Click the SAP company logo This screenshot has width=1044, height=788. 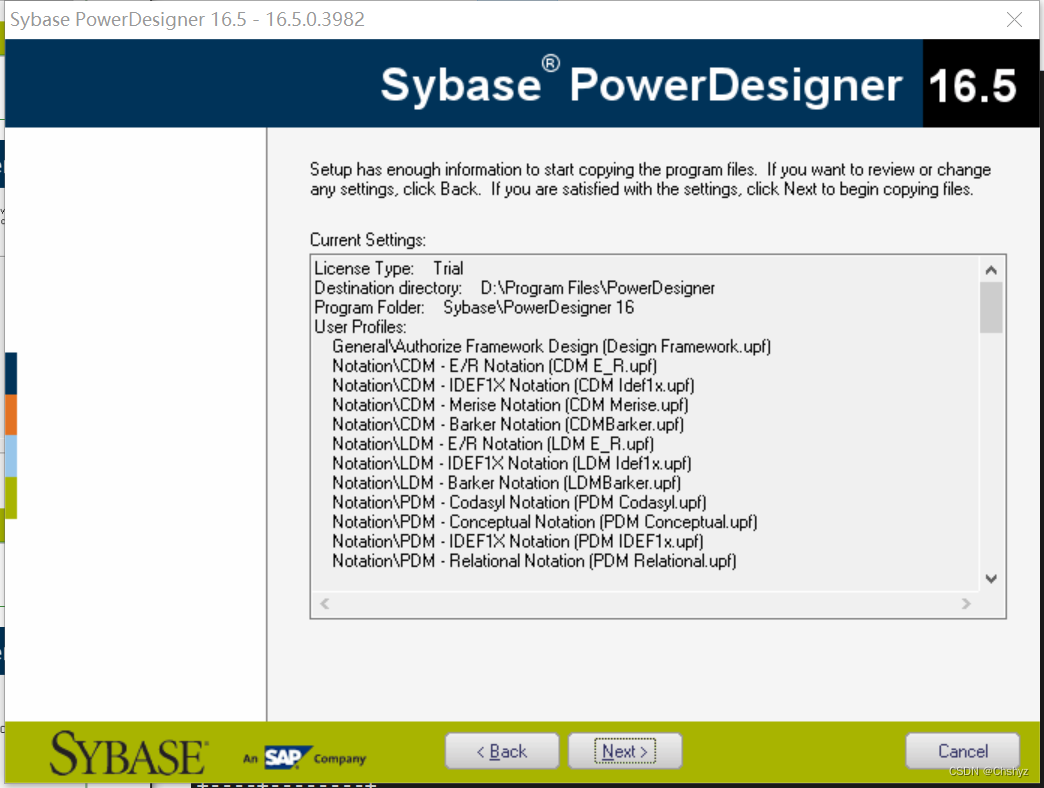(304, 757)
